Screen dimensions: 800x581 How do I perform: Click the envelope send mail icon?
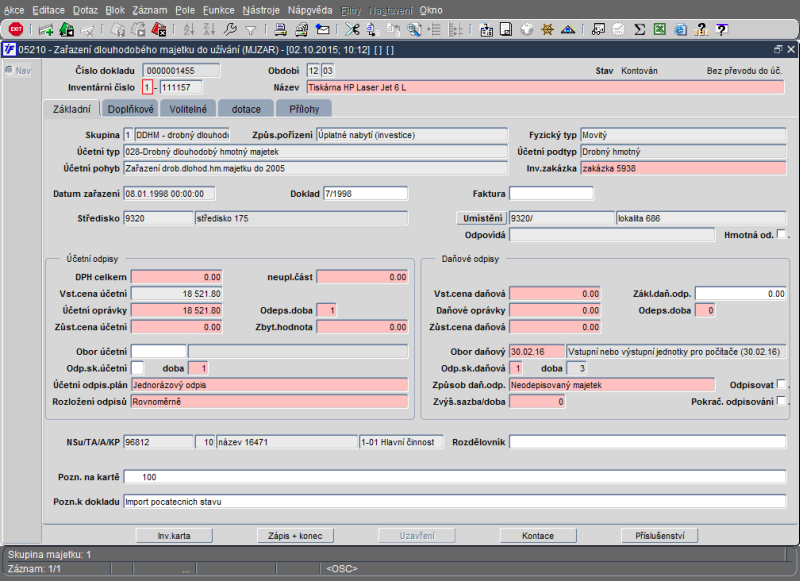coord(322,29)
